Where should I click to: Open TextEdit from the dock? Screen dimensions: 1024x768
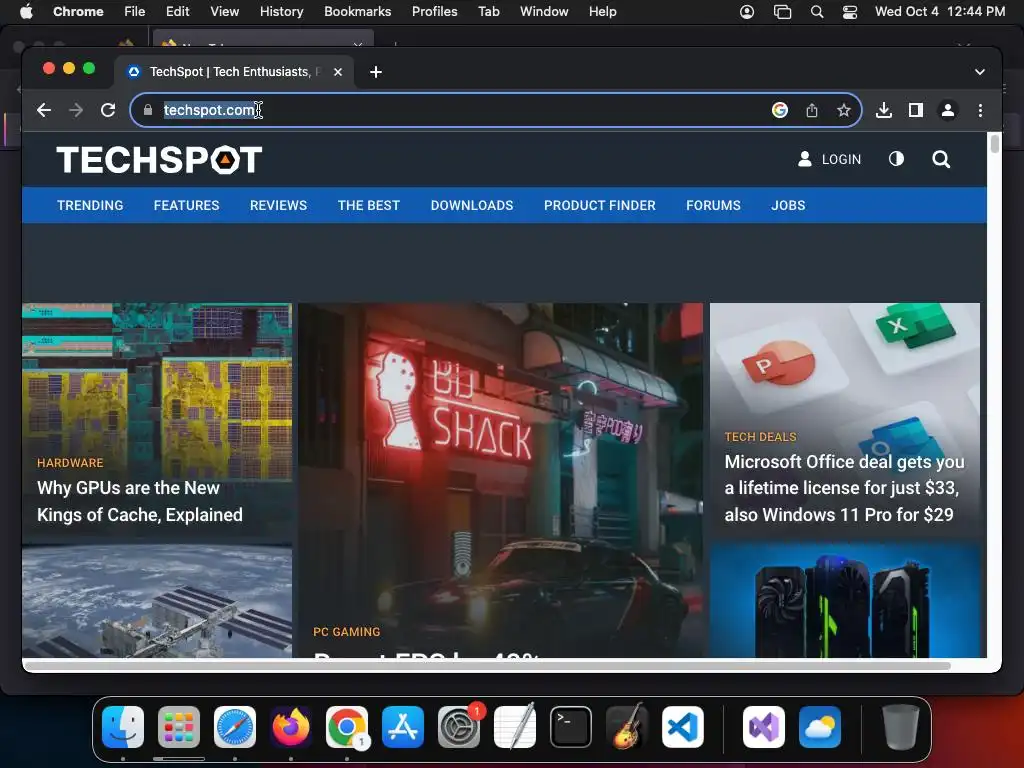point(515,727)
